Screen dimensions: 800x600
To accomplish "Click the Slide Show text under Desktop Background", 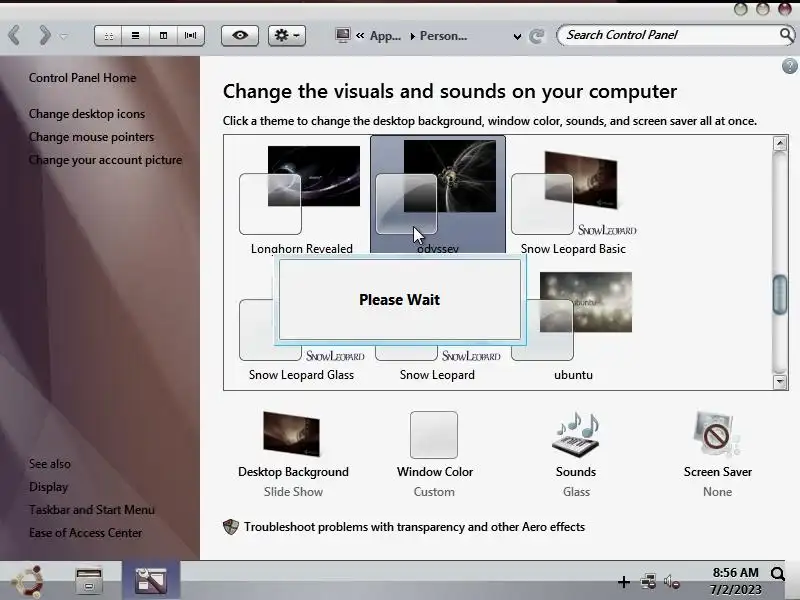I will click(x=293, y=492).
